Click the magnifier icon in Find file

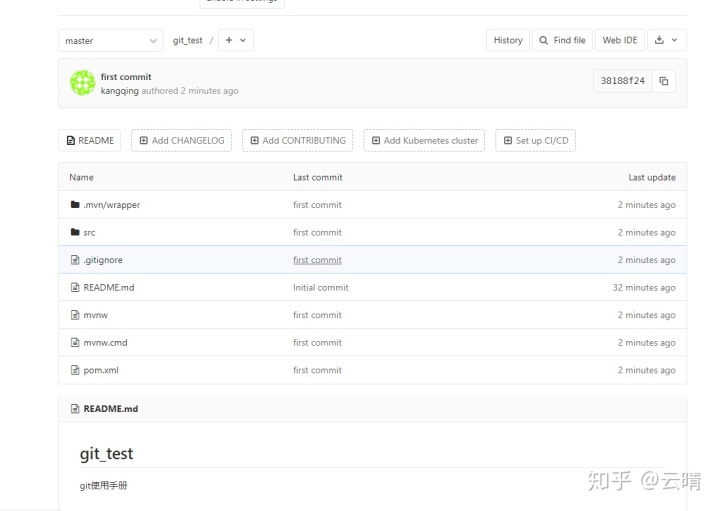[544, 40]
